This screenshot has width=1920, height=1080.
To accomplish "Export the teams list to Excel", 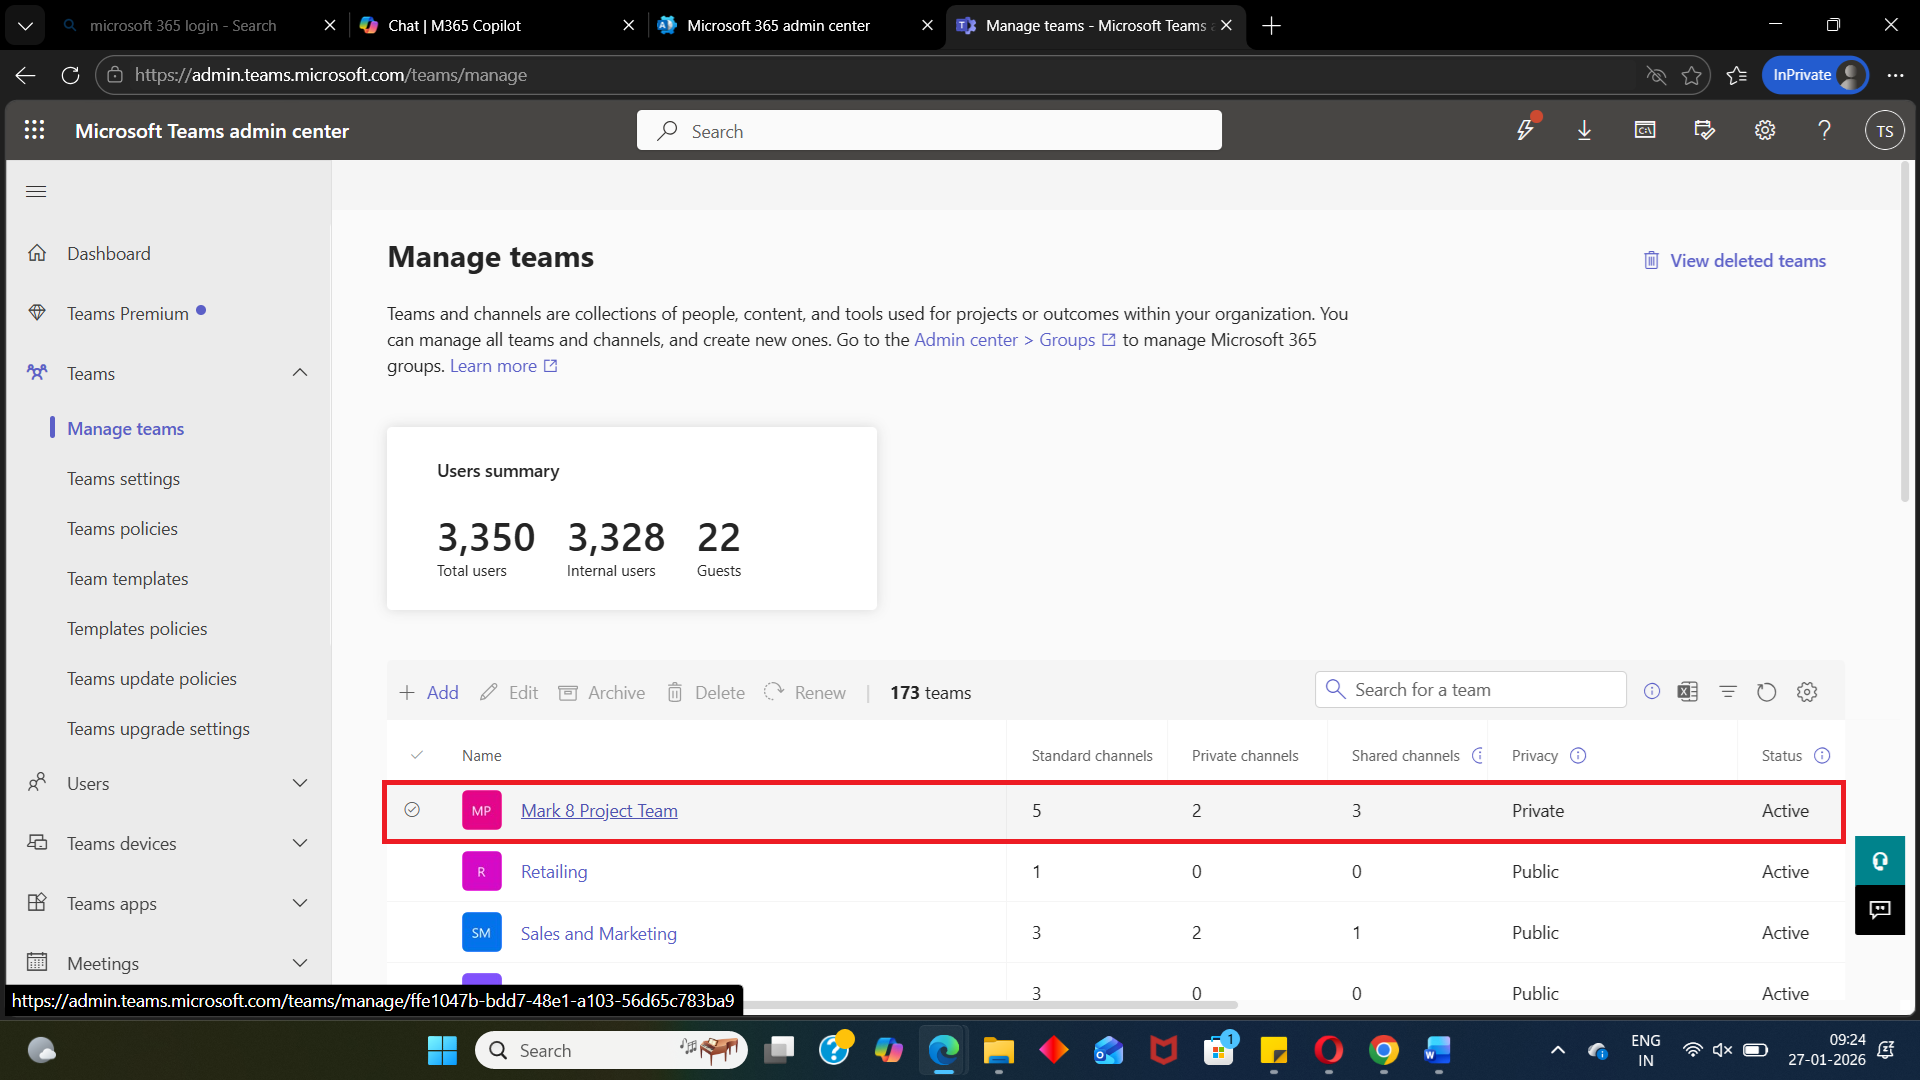I will pyautogui.click(x=1689, y=691).
